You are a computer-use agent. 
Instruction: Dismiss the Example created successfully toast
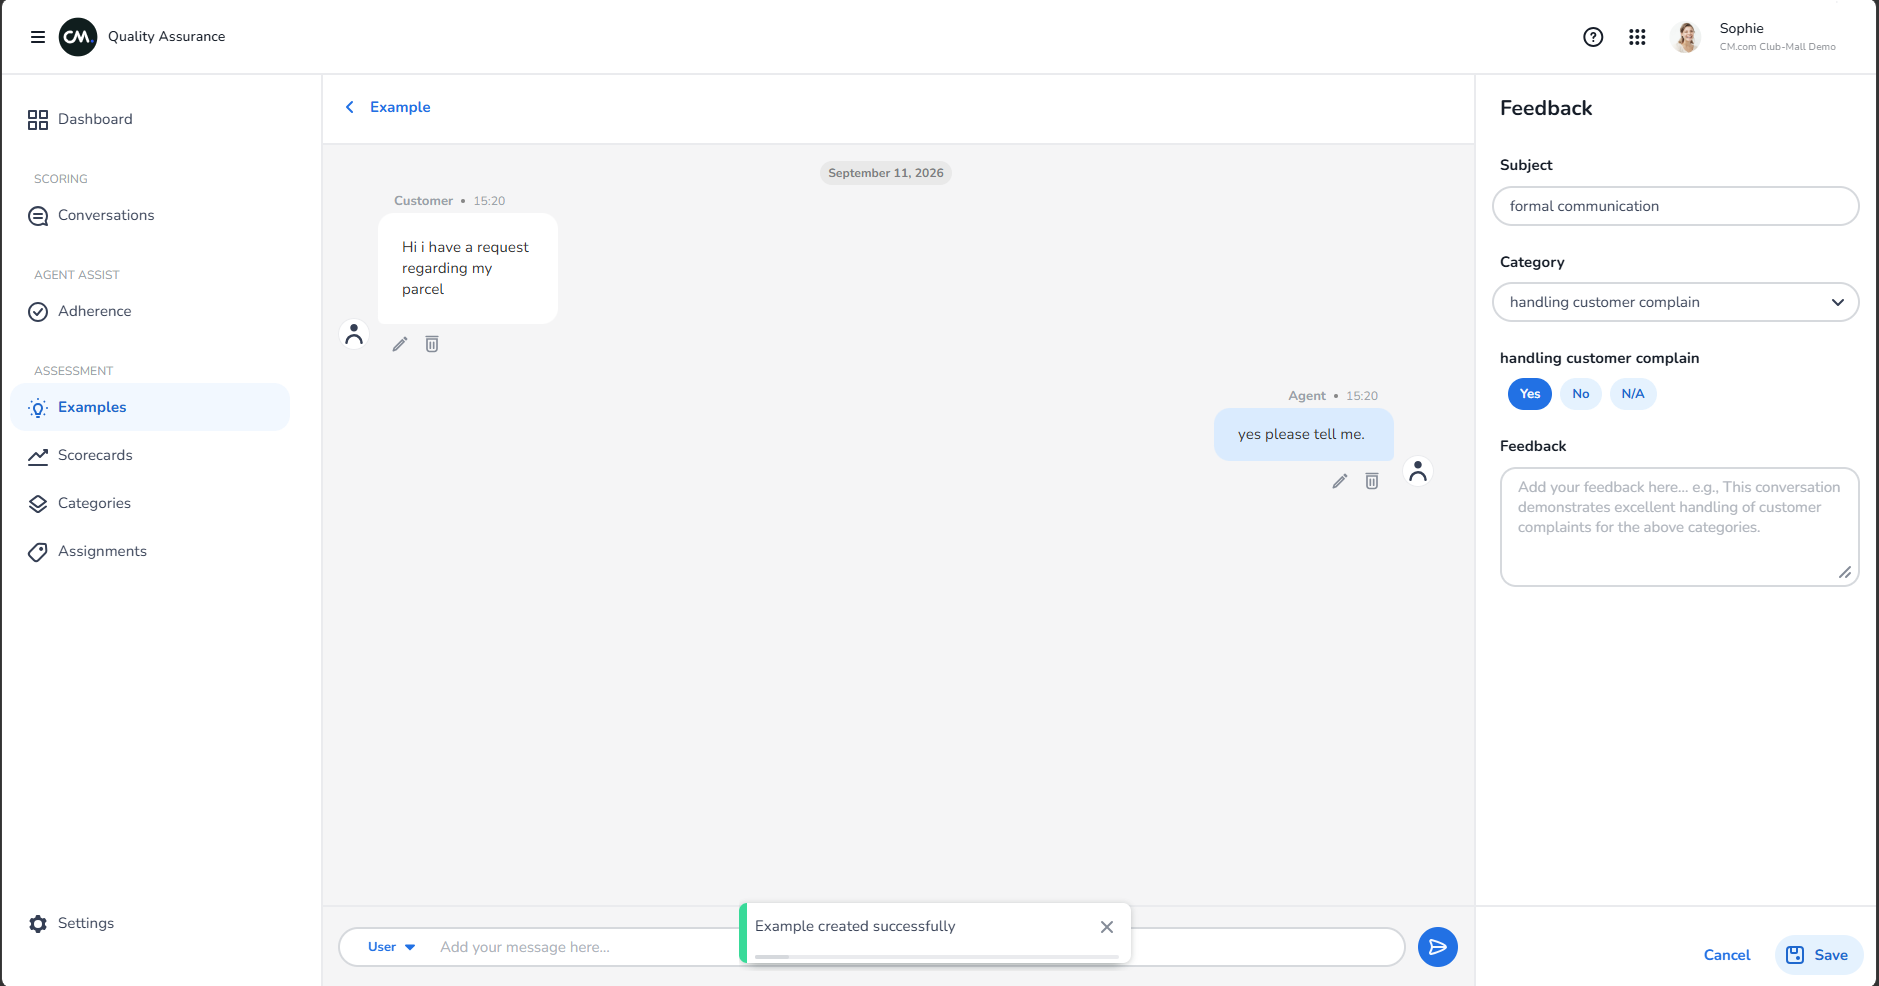coord(1107,927)
